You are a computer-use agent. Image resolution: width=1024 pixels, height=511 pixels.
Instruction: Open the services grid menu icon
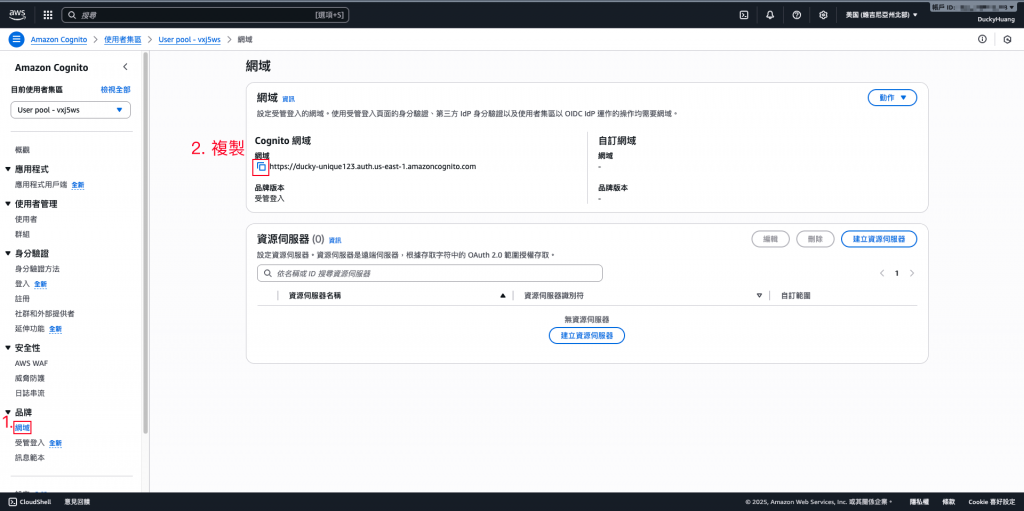[48, 14]
